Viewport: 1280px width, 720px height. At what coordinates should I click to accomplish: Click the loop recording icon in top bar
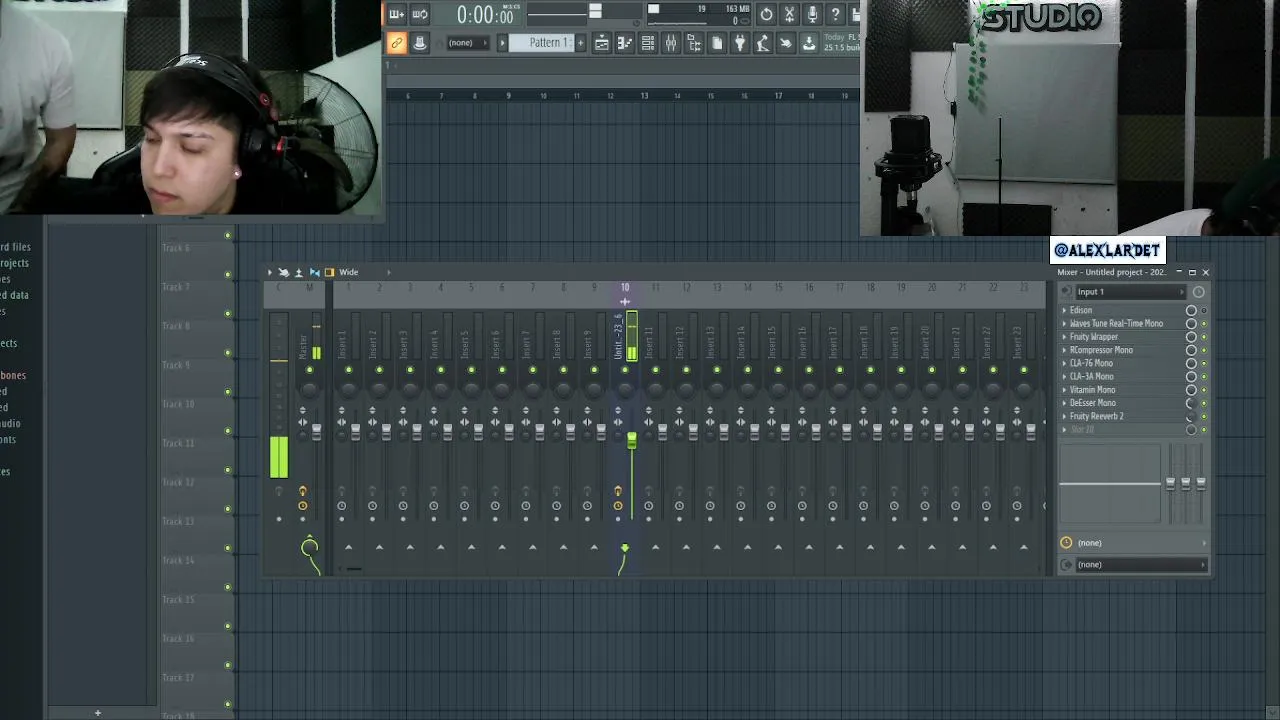point(420,14)
